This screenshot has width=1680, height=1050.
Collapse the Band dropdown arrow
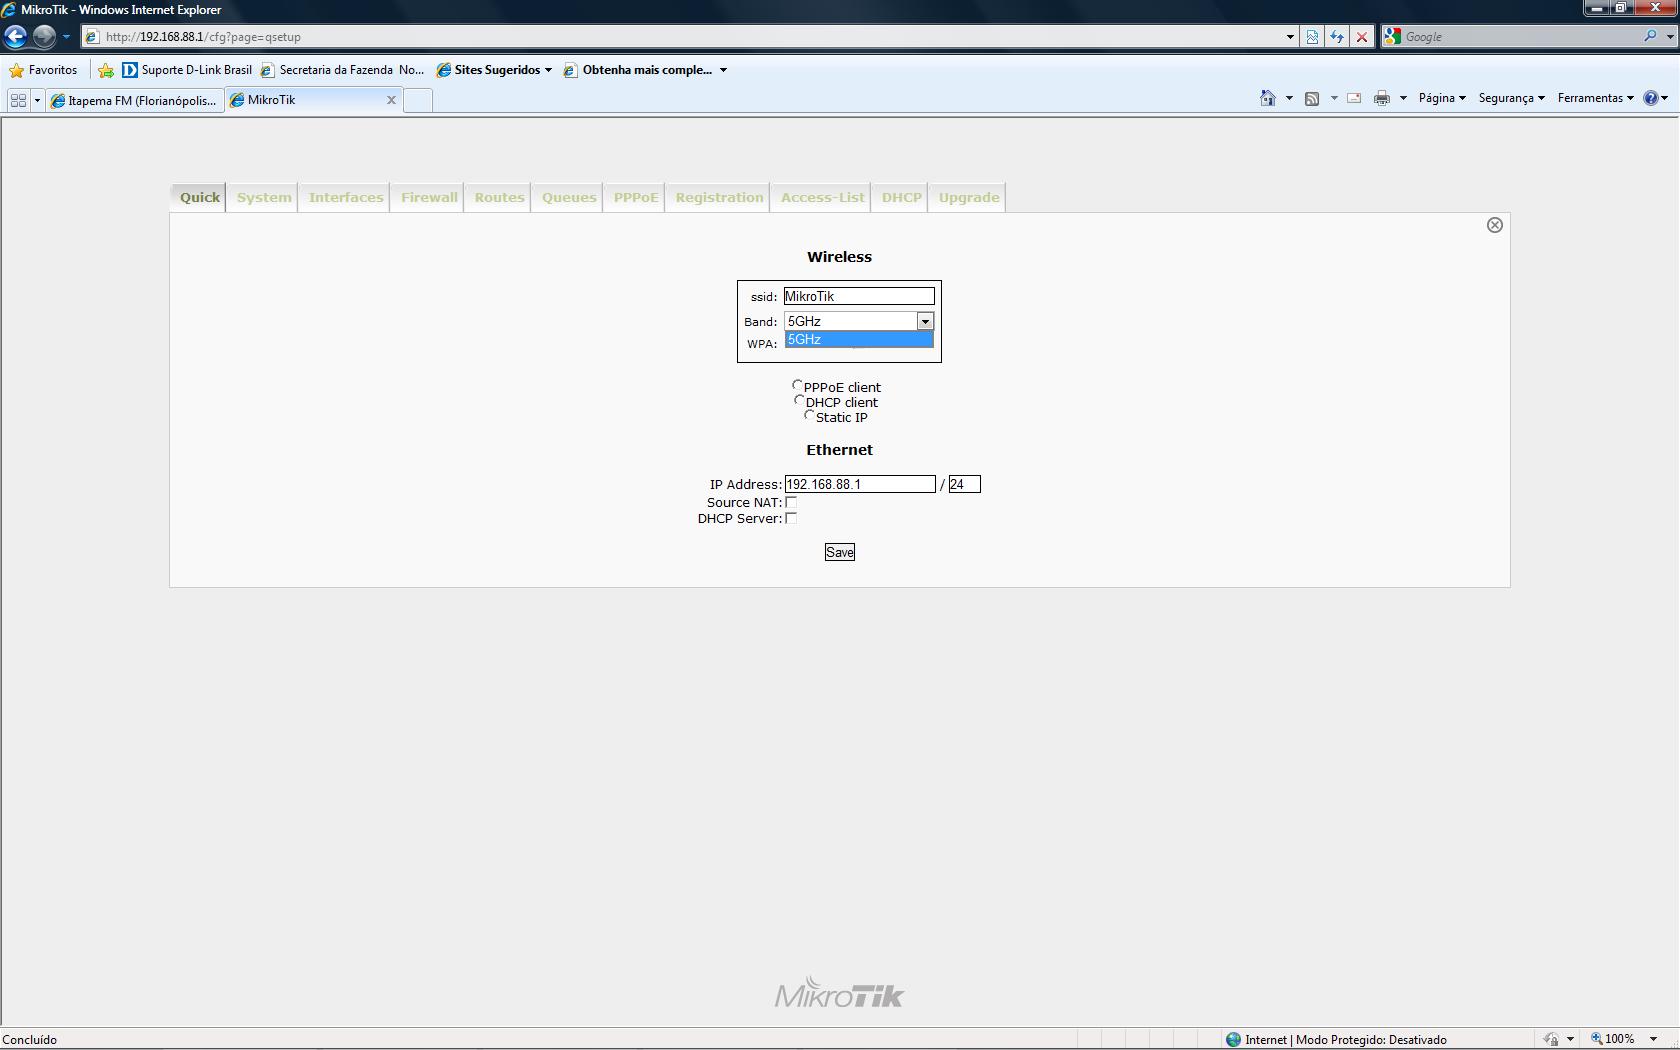coord(925,321)
